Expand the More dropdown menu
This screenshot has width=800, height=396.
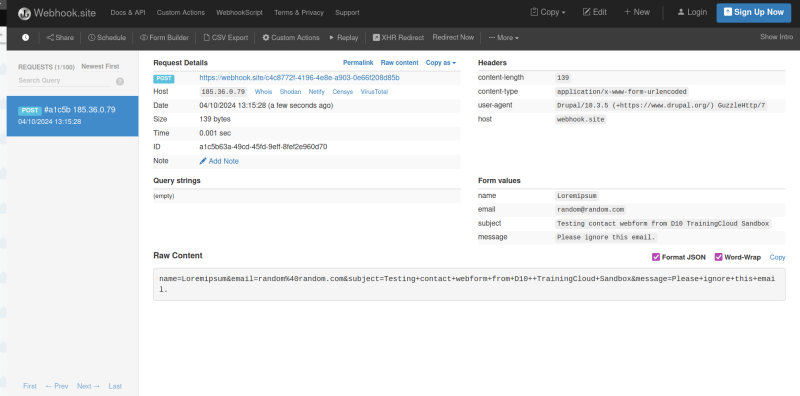point(504,37)
